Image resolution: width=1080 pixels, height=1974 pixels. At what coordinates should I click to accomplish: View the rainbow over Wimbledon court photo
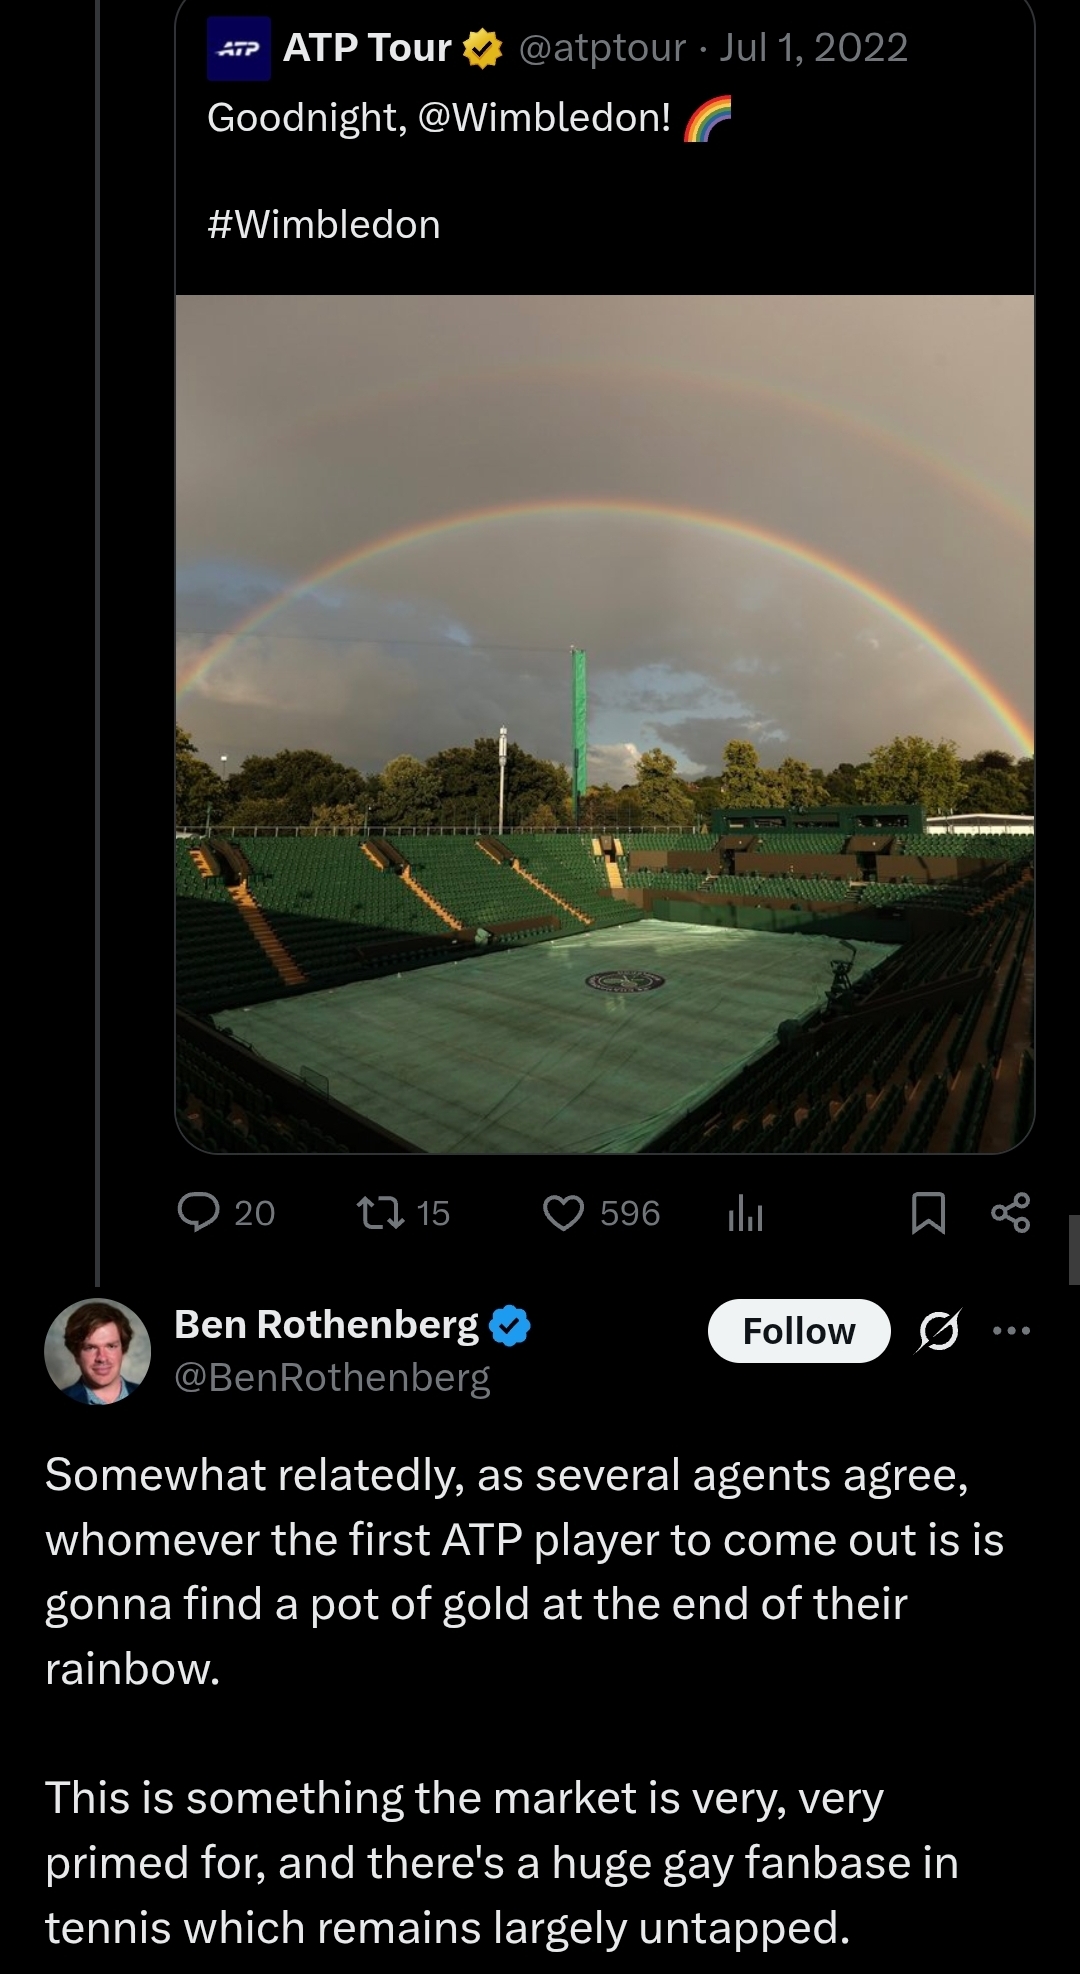(x=605, y=724)
